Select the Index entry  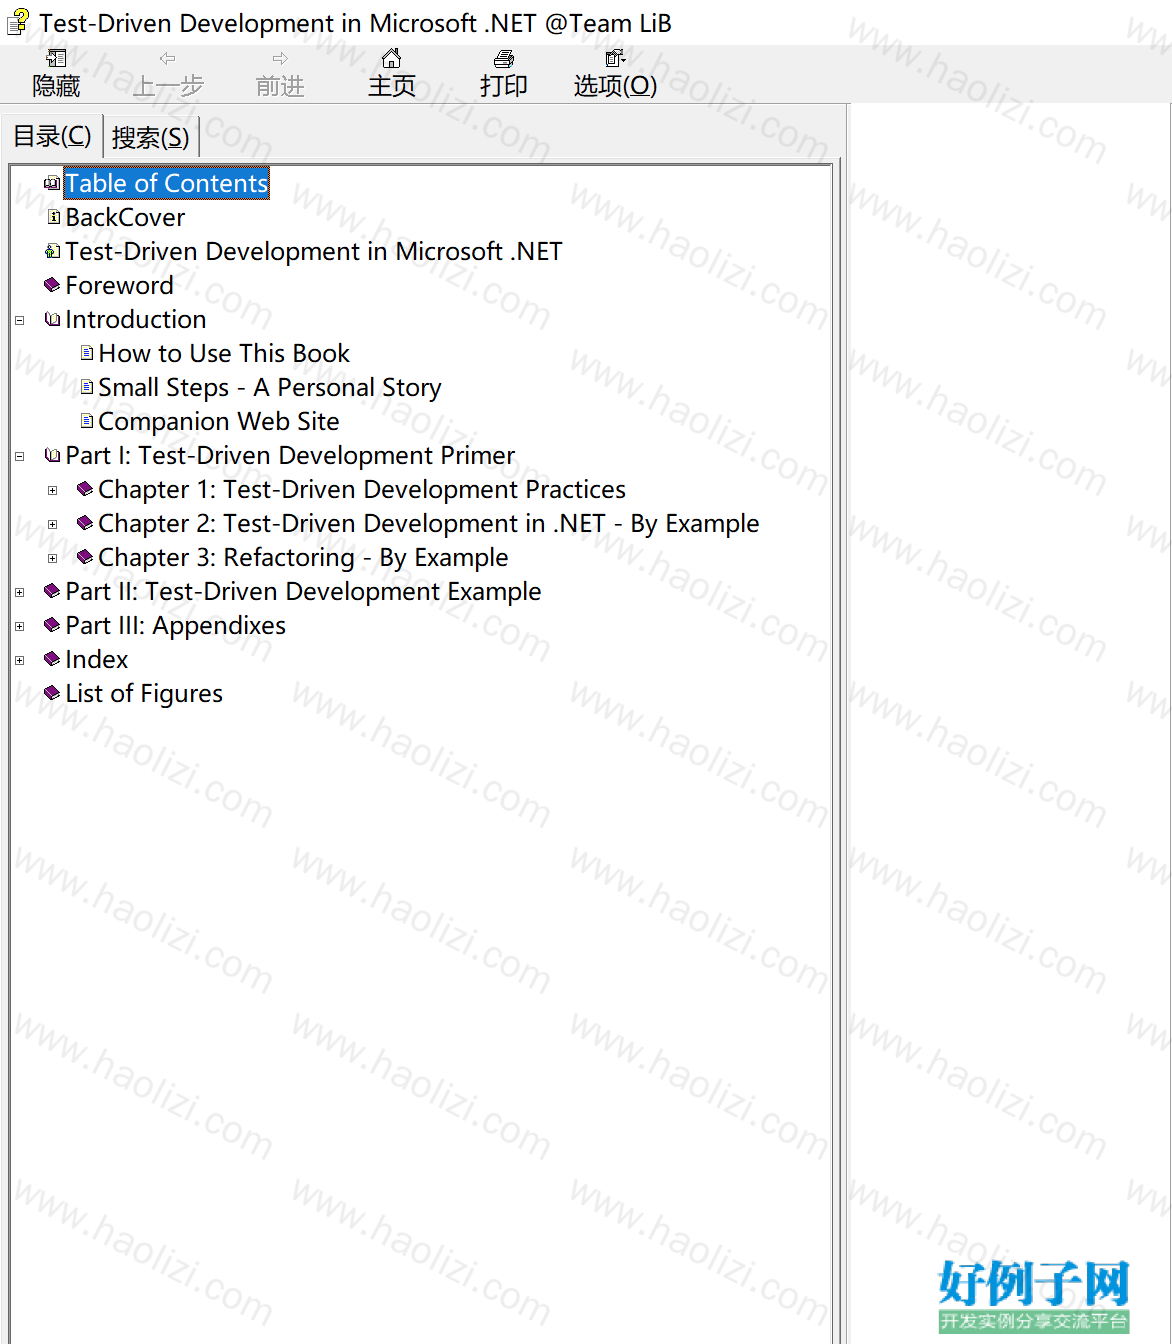coord(97,659)
